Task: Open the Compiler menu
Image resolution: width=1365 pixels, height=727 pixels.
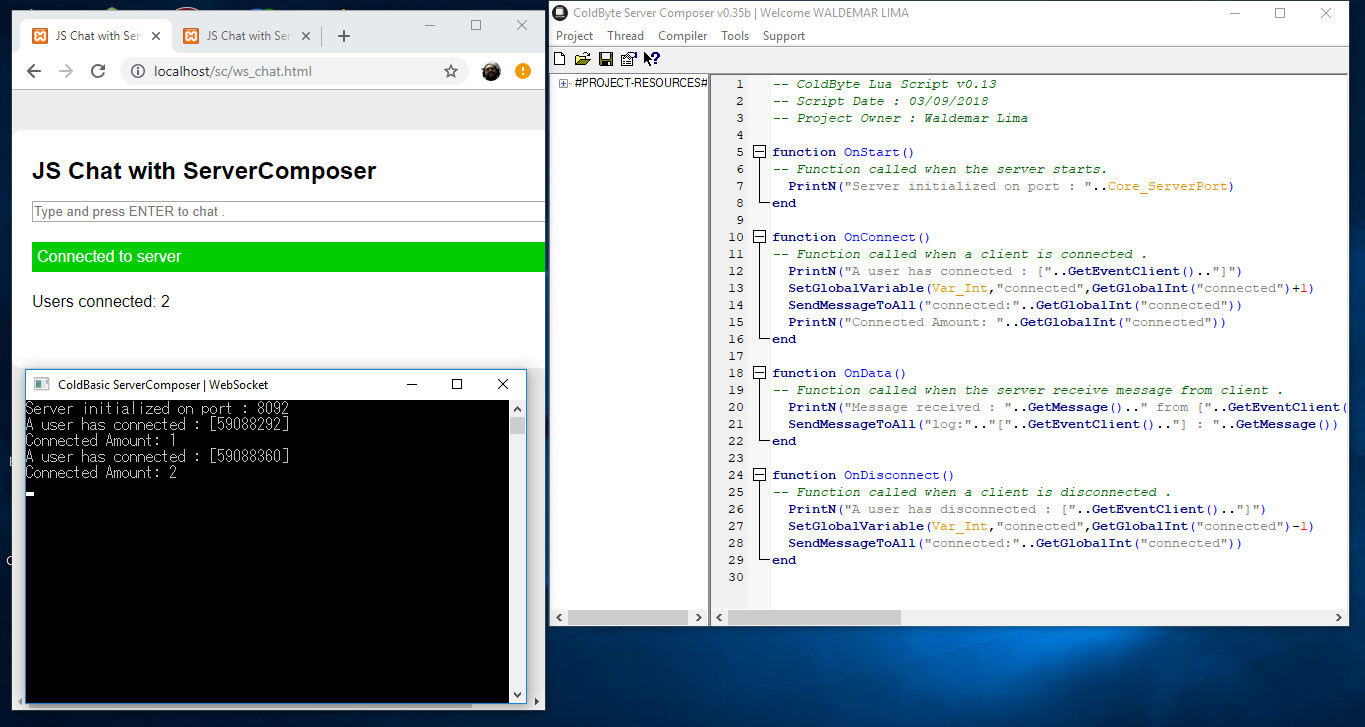Action: (682, 35)
